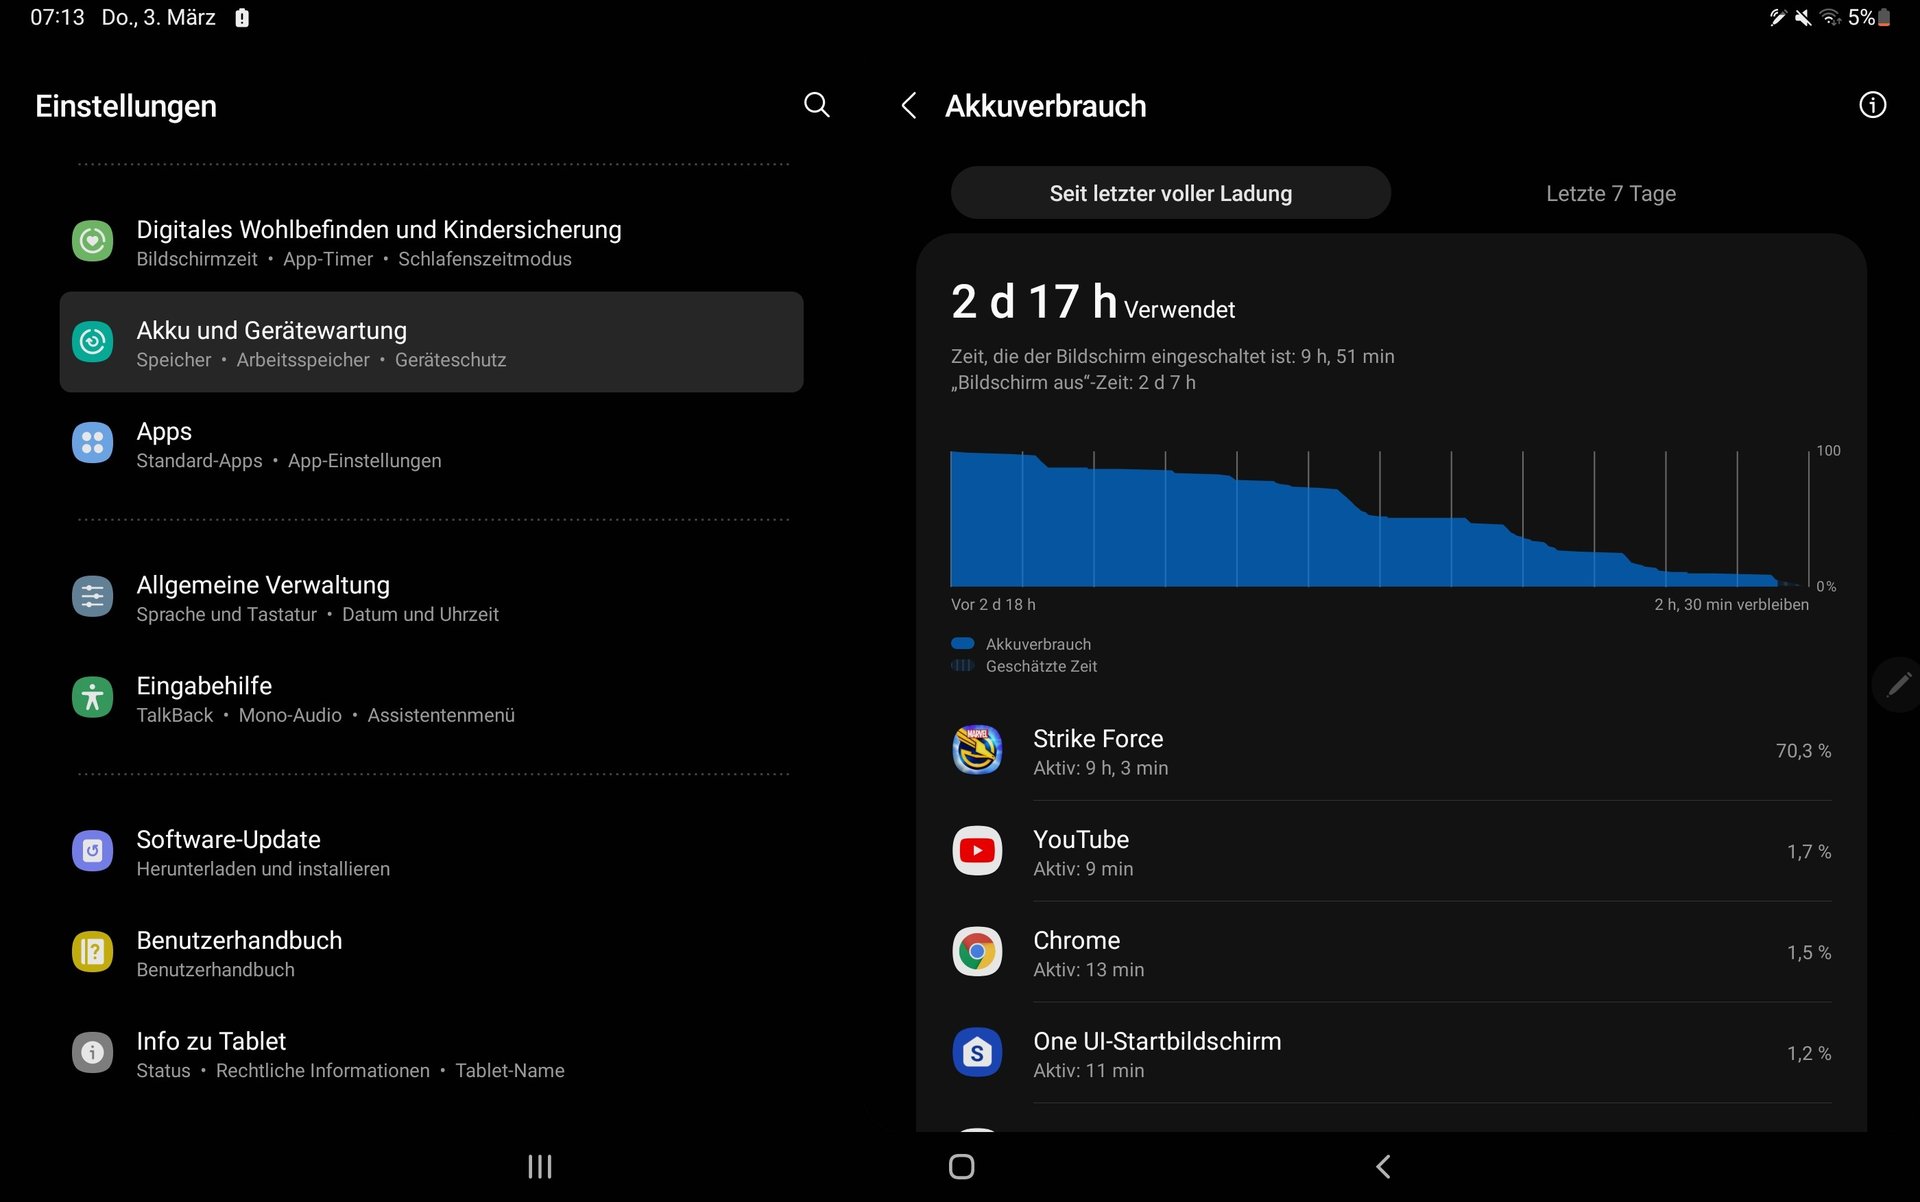This screenshot has width=1920, height=1202.
Task: Open Strike Force battery usage details
Action: (x=1391, y=750)
